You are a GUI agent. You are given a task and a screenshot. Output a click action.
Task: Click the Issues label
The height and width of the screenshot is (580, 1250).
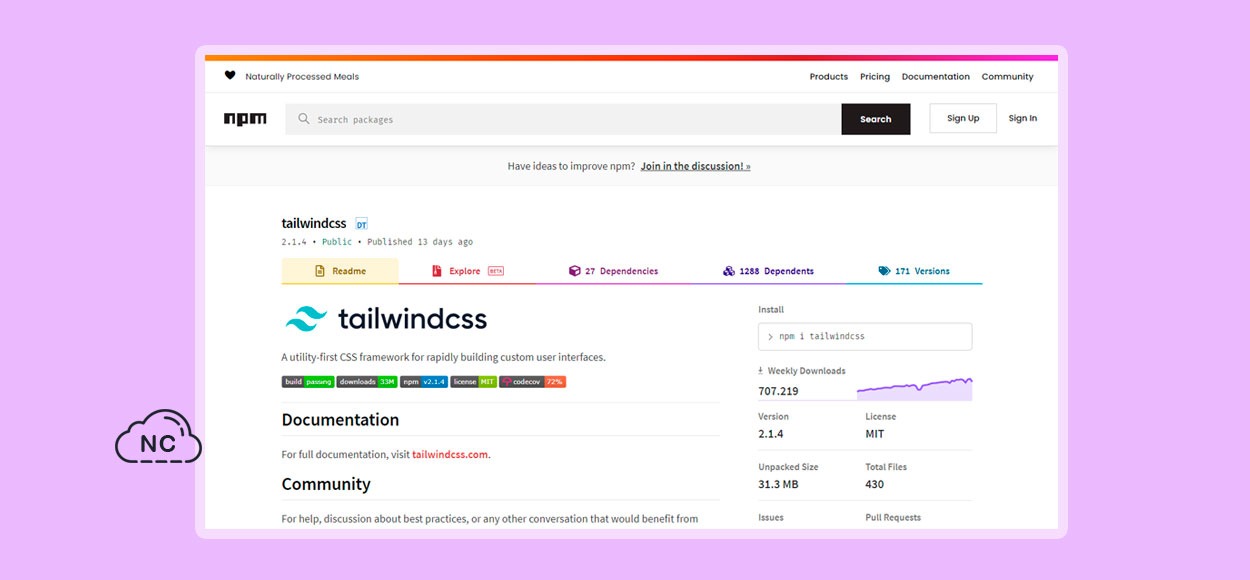[x=771, y=518]
